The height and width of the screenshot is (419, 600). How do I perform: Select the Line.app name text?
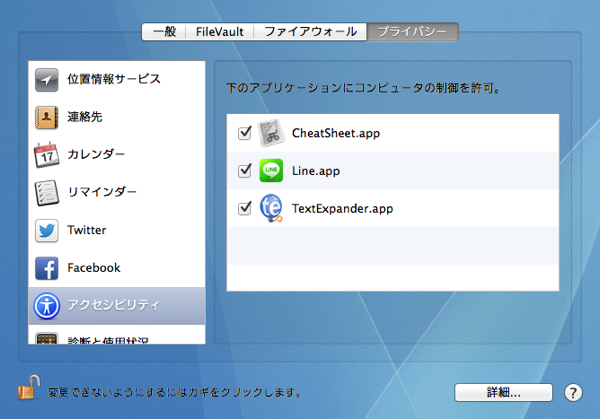click(x=316, y=171)
